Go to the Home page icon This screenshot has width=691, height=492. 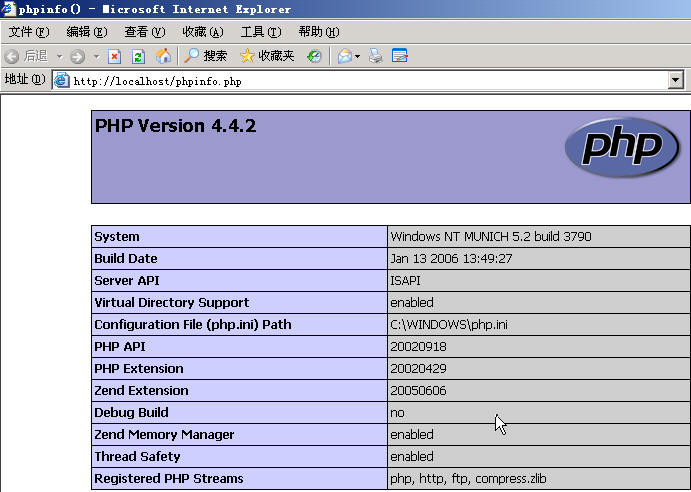[163, 56]
